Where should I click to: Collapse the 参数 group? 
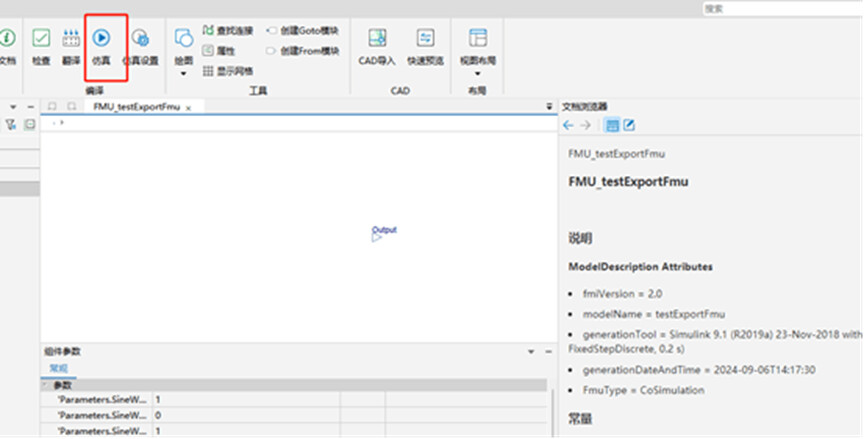[46, 385]
